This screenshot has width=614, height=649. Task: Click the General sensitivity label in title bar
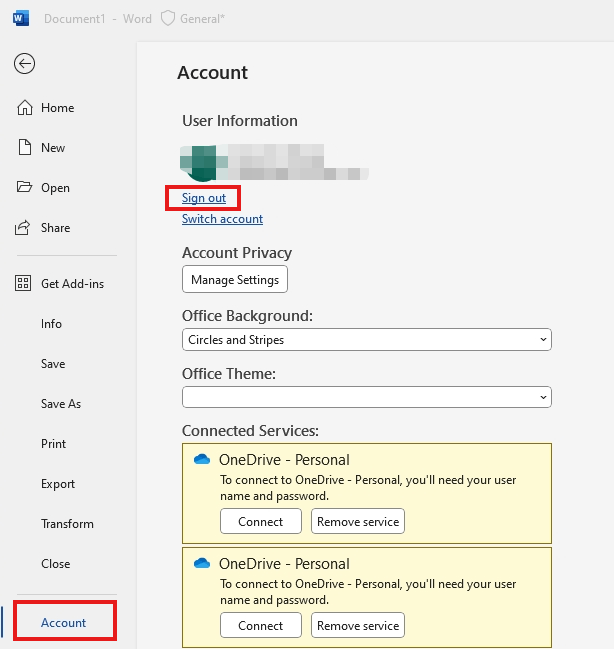(x=202, y=19)
